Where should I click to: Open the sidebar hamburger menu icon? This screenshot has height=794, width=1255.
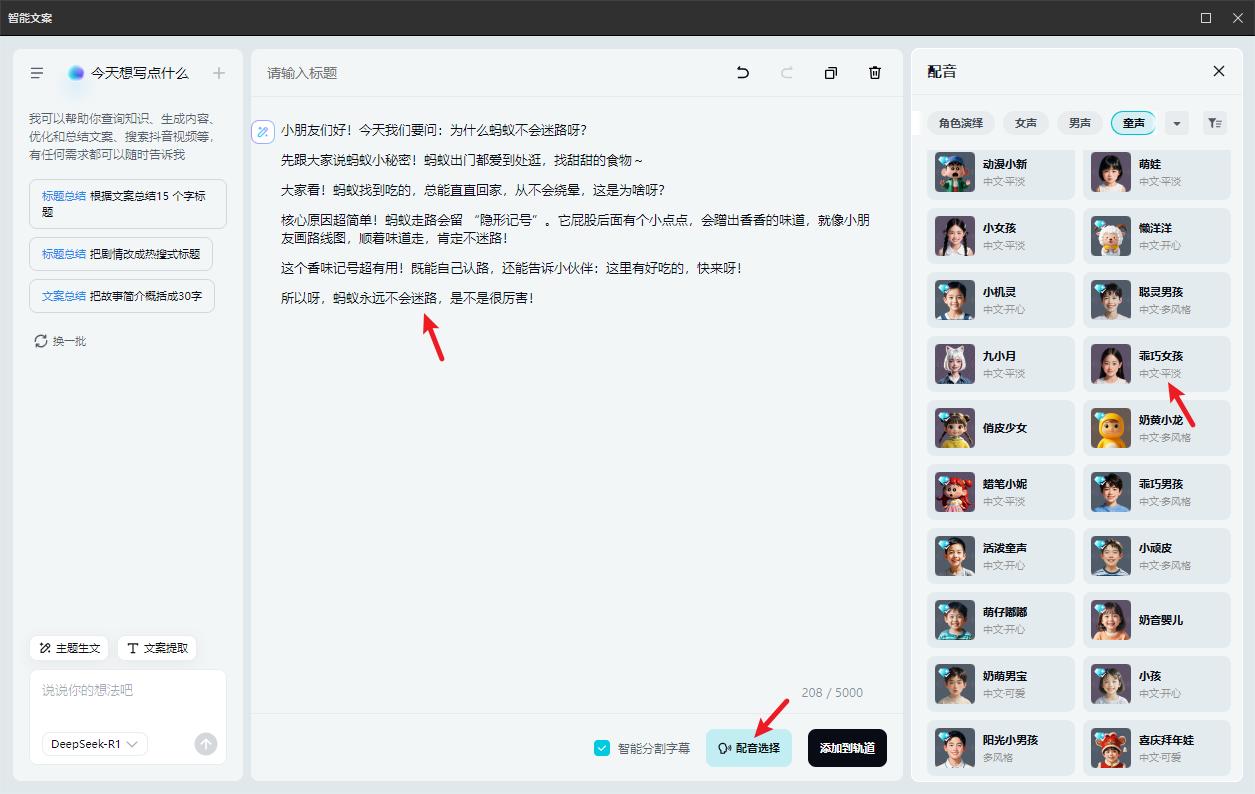(37, 73)
